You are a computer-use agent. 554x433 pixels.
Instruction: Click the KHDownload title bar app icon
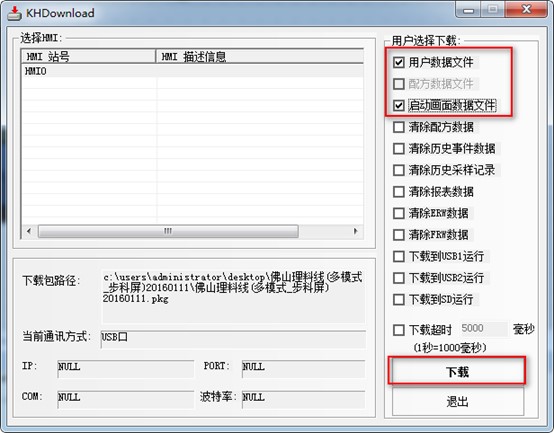pos(14,13)
